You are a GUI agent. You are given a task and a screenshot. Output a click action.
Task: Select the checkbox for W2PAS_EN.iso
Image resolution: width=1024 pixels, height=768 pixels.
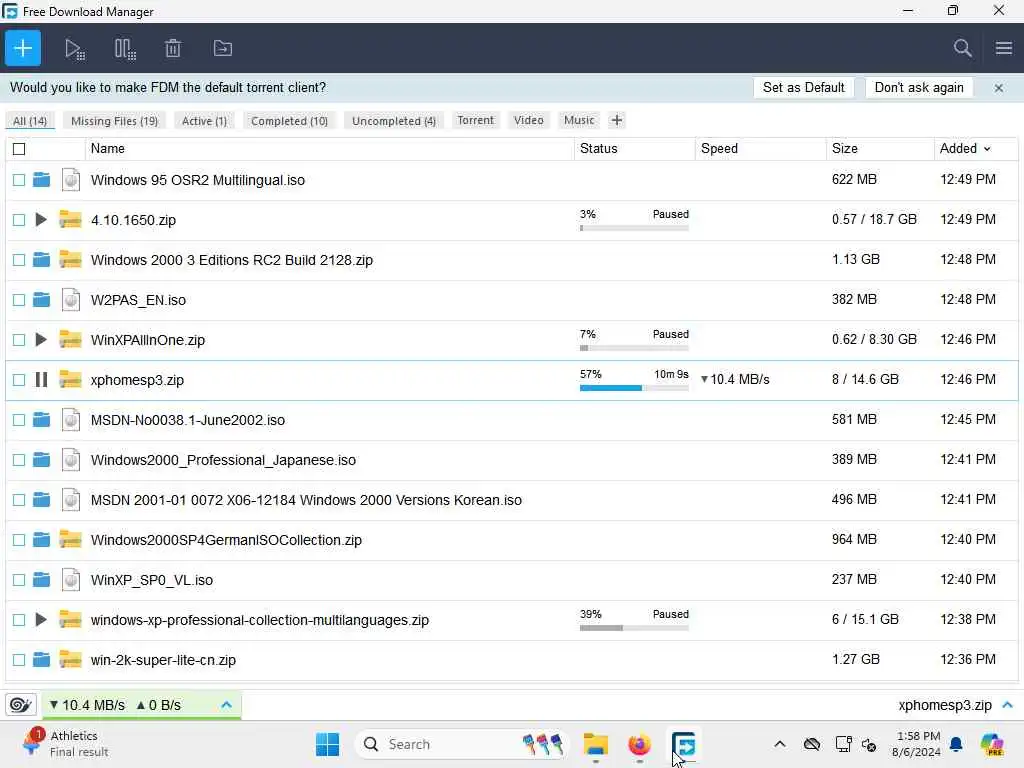pyautogui.click(x=19, y=300)
